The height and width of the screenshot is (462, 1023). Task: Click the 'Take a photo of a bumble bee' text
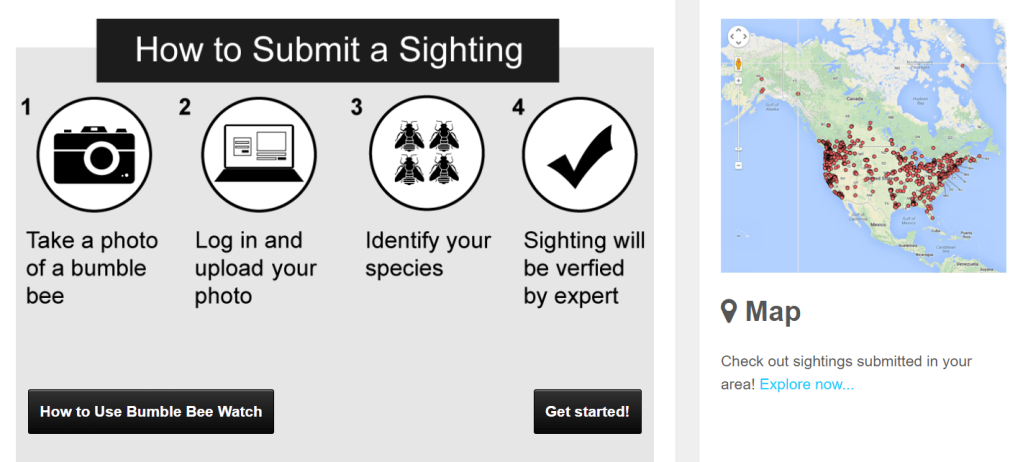[92, 268]
